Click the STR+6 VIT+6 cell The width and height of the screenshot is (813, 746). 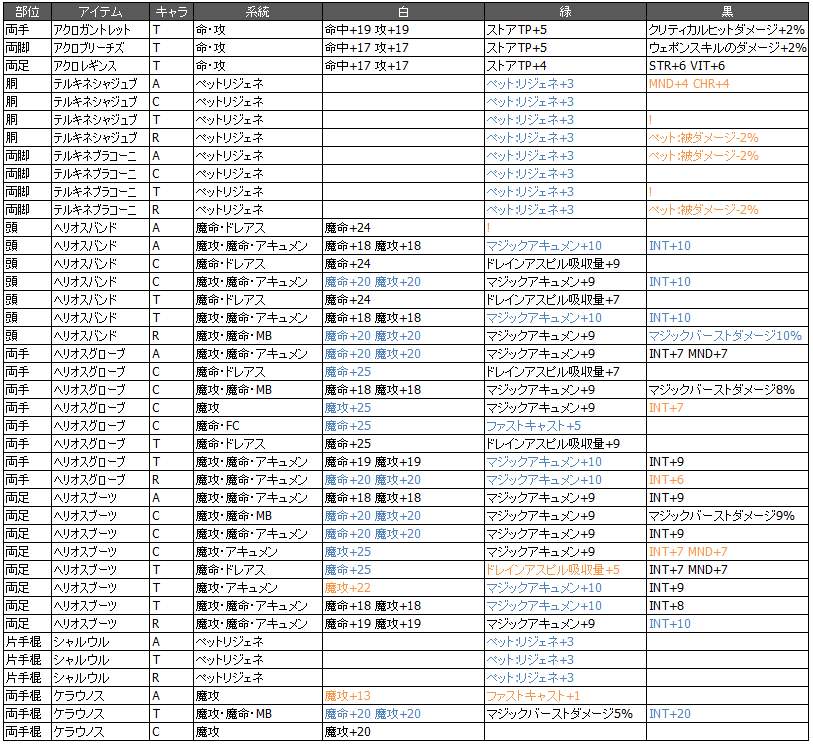click(x=727, y=66)
